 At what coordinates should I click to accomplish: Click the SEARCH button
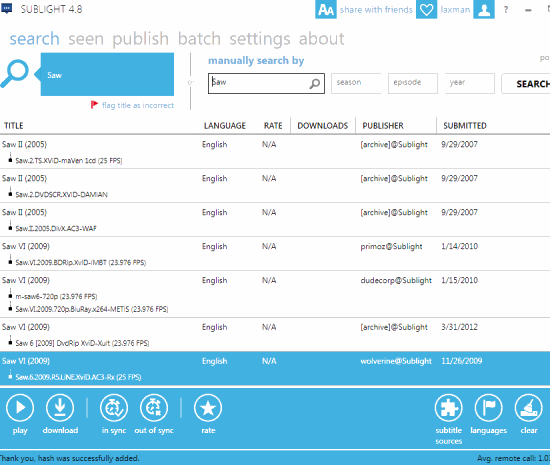[x=525, y=83]
